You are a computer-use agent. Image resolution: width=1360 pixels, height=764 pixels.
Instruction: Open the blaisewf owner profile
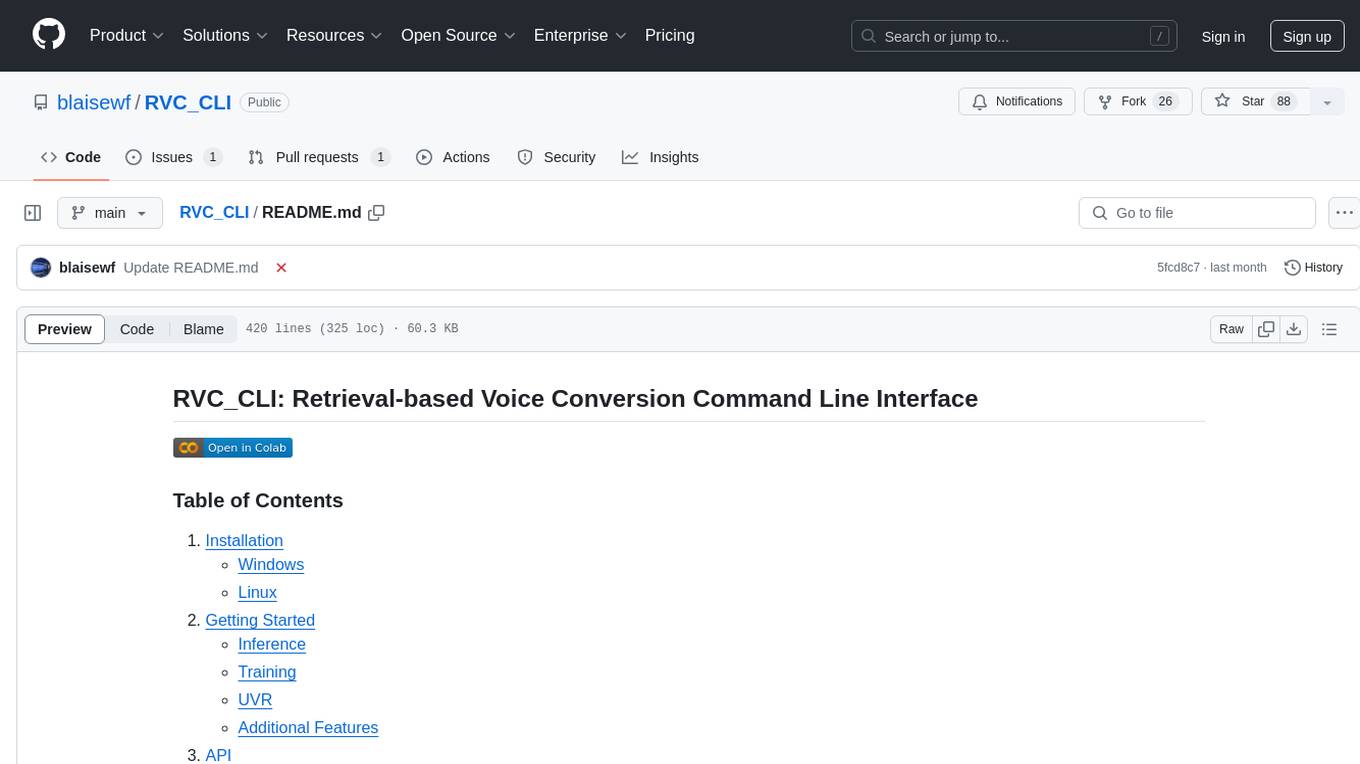94,102
